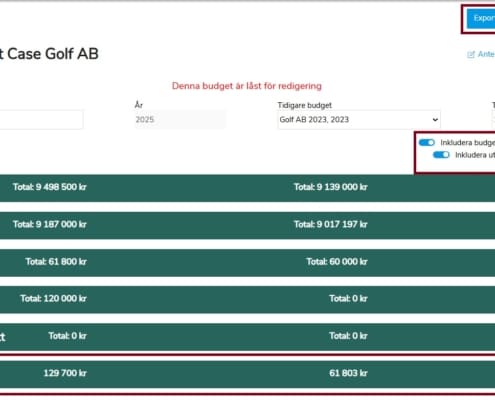The height and width of the screenshot is (400, 495).
Task: Expand the row with total 120 000 kr
Action: coord(247,299)
